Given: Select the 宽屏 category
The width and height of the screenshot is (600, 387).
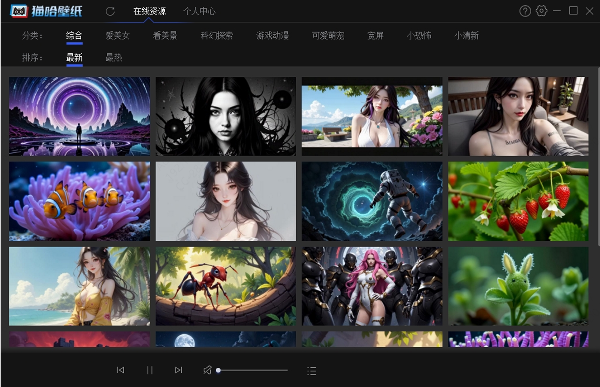Looking at the screenshot, I should (375, 36).
